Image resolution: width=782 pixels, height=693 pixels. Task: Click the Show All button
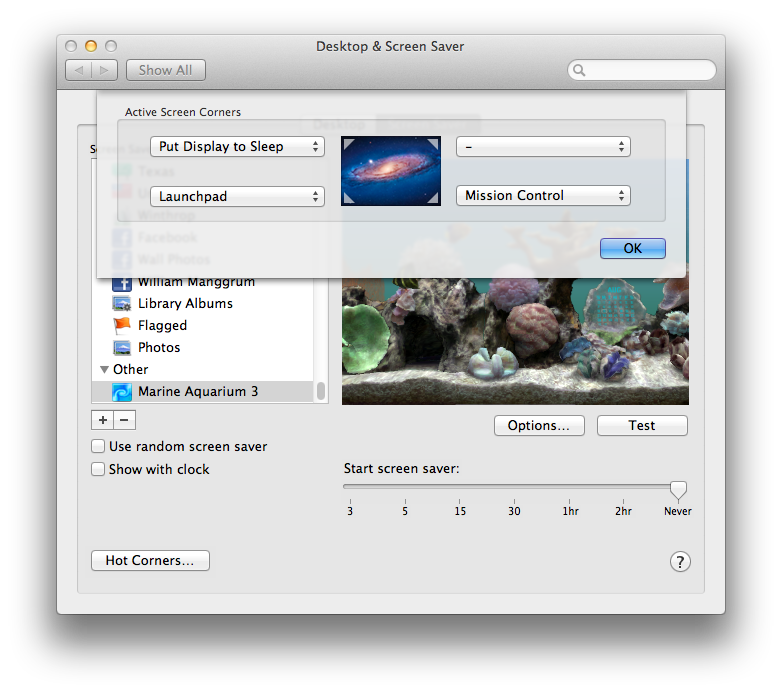click(166, 70)
